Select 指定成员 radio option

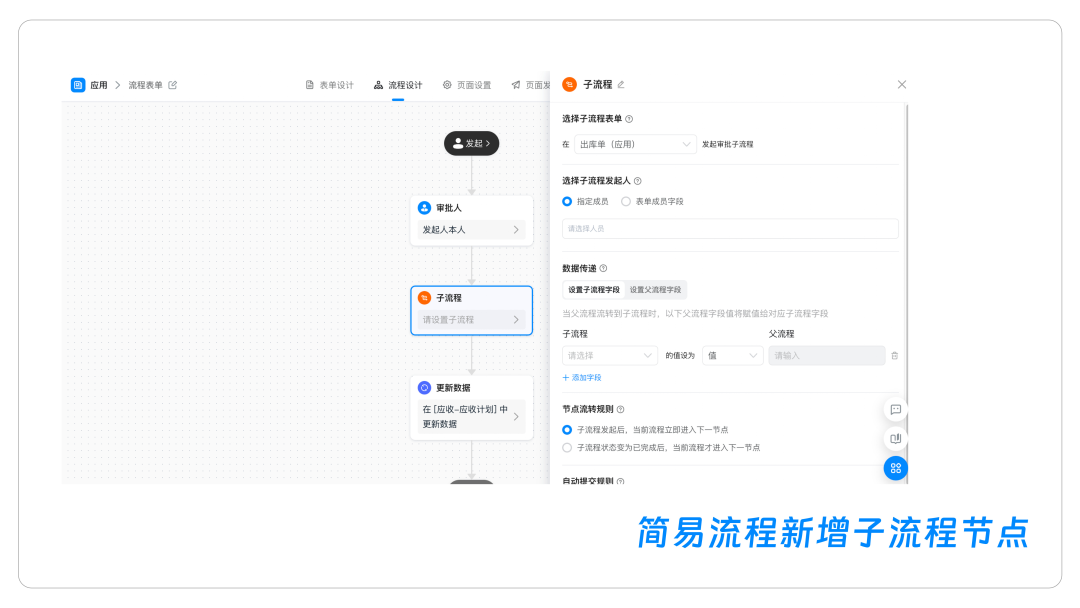(x=567, y=202)
